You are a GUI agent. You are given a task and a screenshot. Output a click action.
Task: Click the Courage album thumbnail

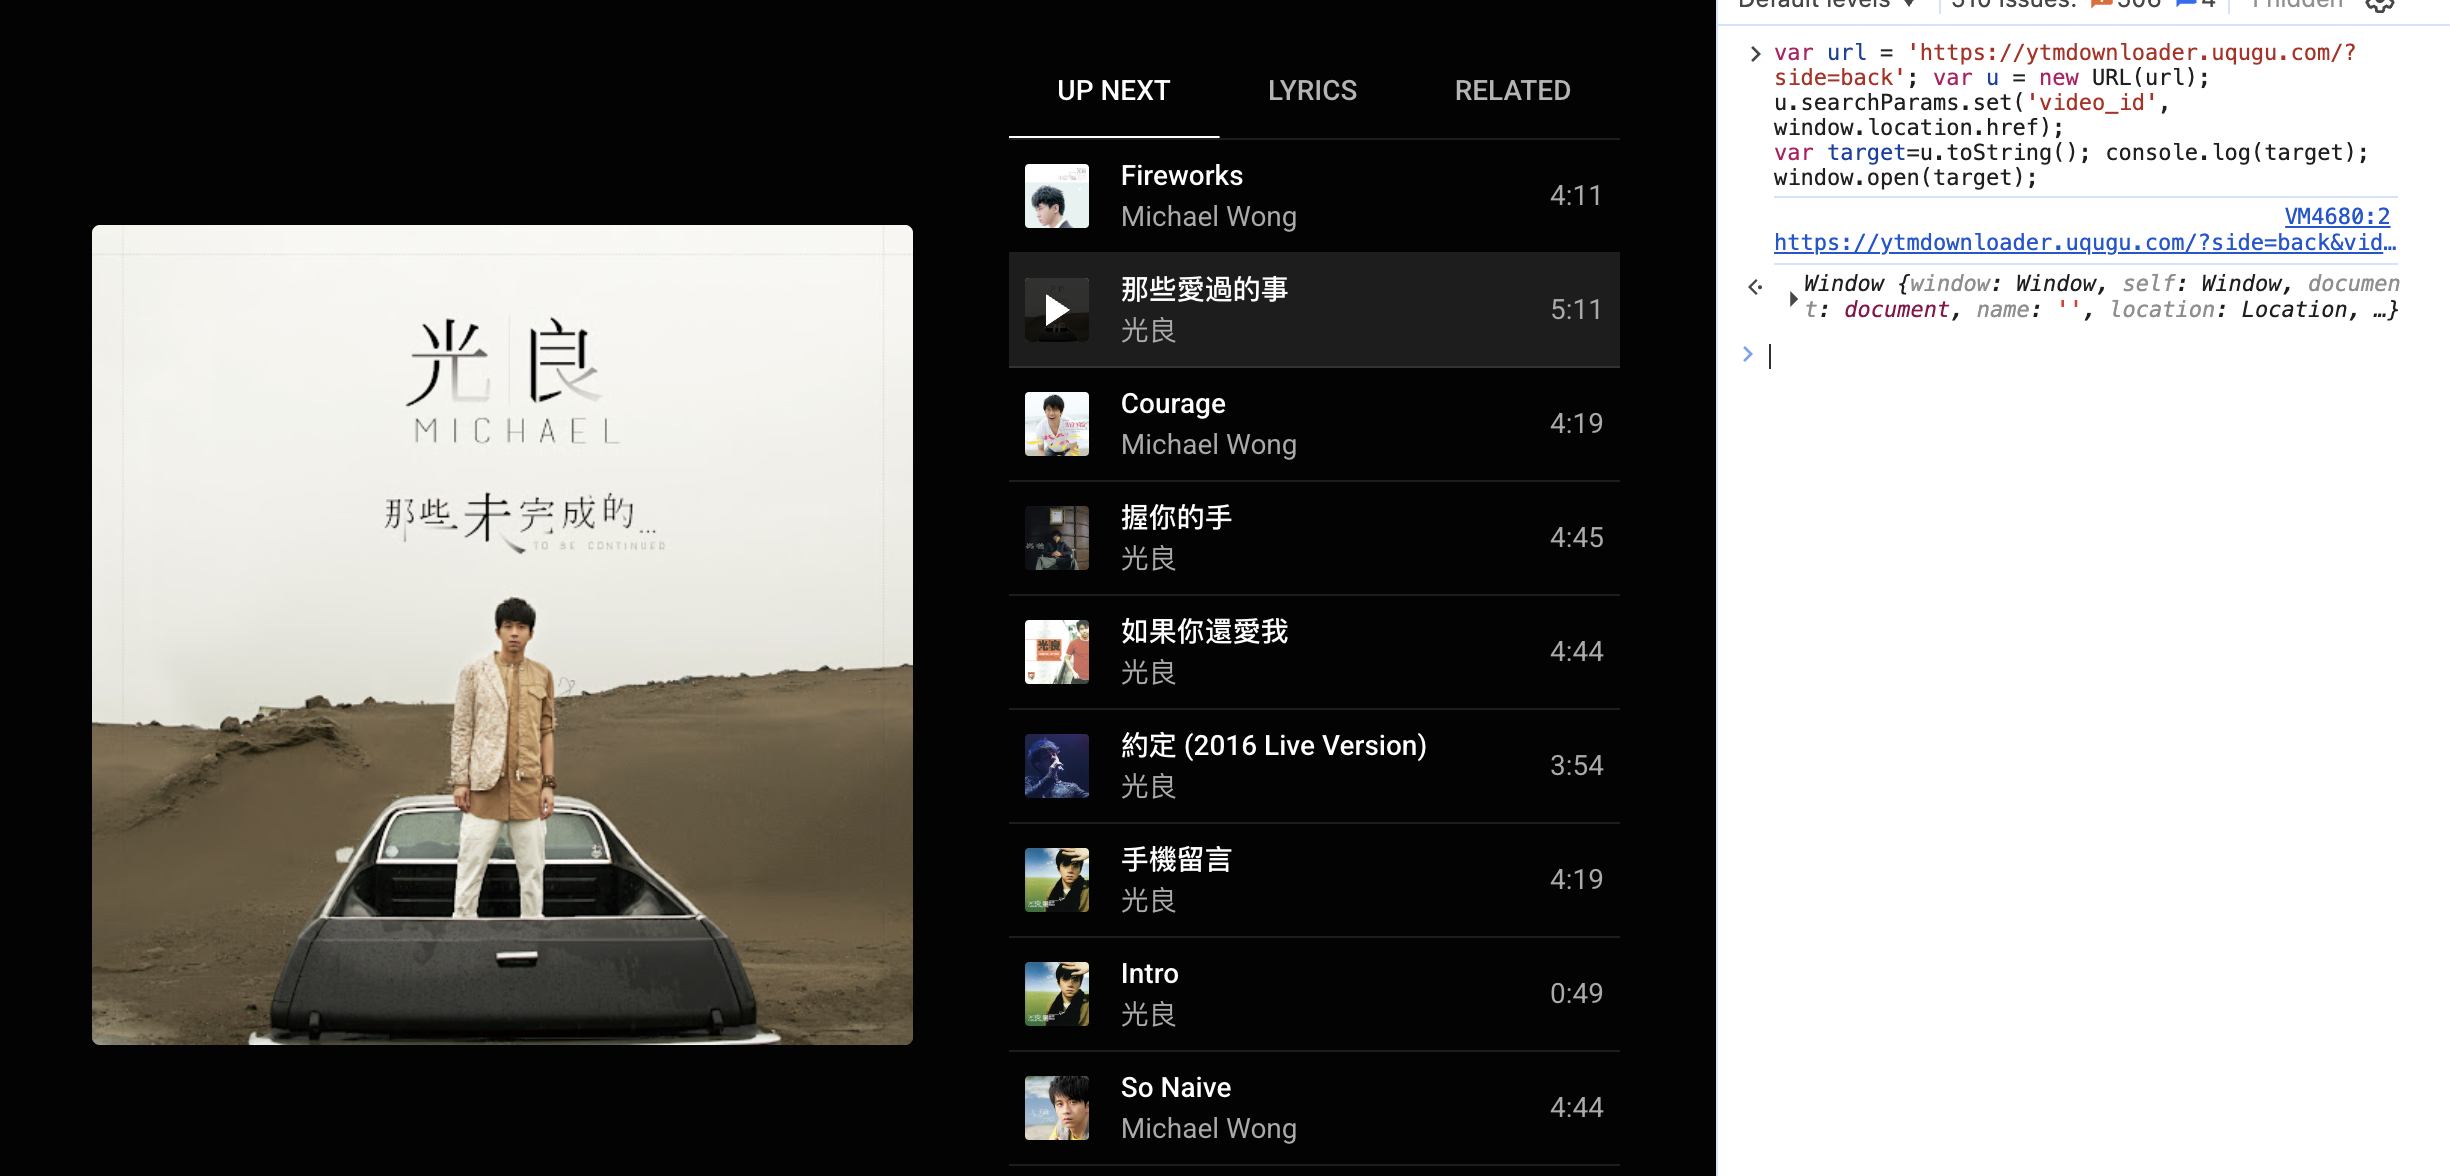(1056, 424)
